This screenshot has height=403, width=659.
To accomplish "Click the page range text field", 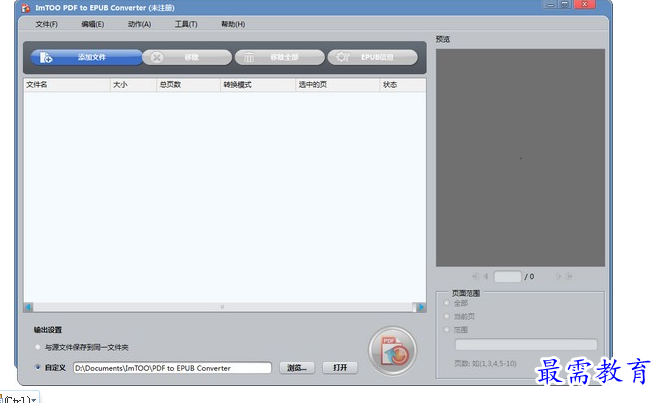I will click(526, 345).
